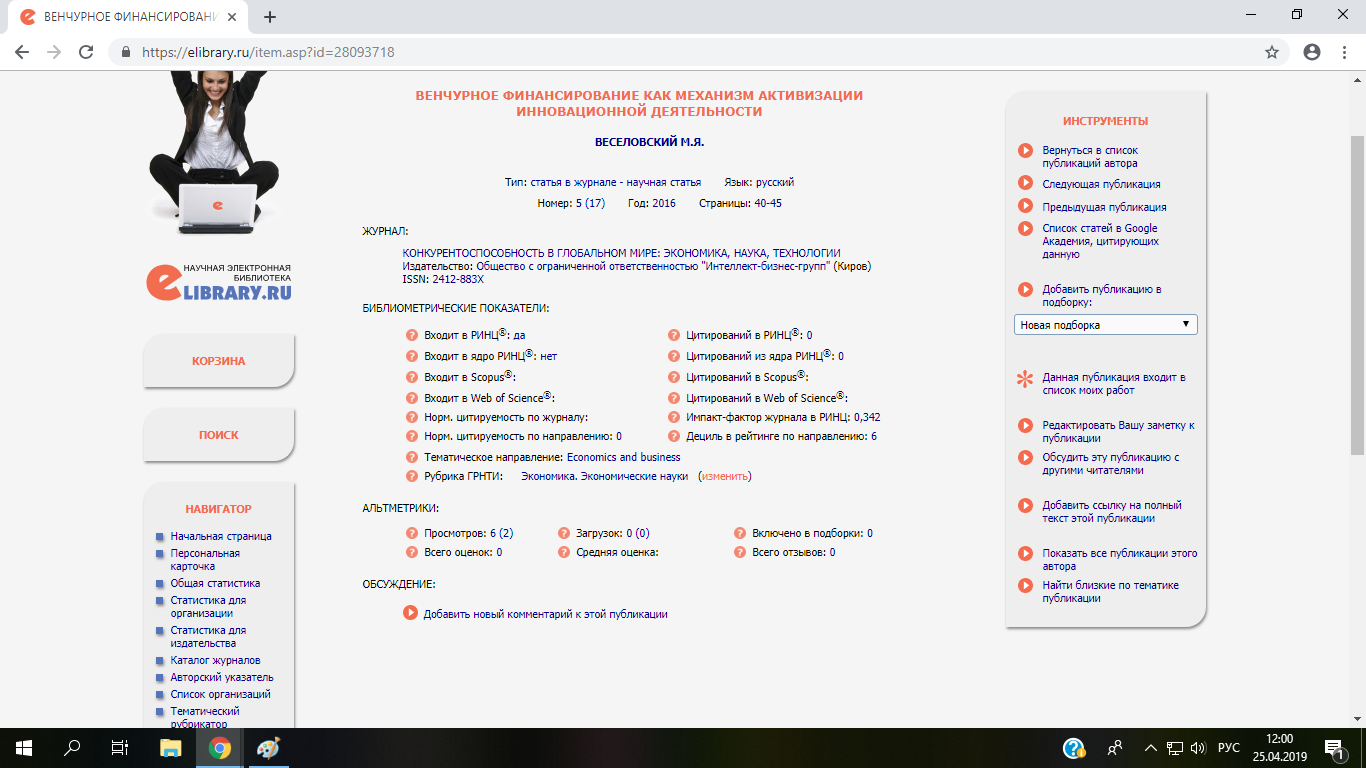Viewport: 1366px width, 768px height.
Task: Click 'Вернуться в список публикаций автора'
Action: click(x=1090, y=156)
